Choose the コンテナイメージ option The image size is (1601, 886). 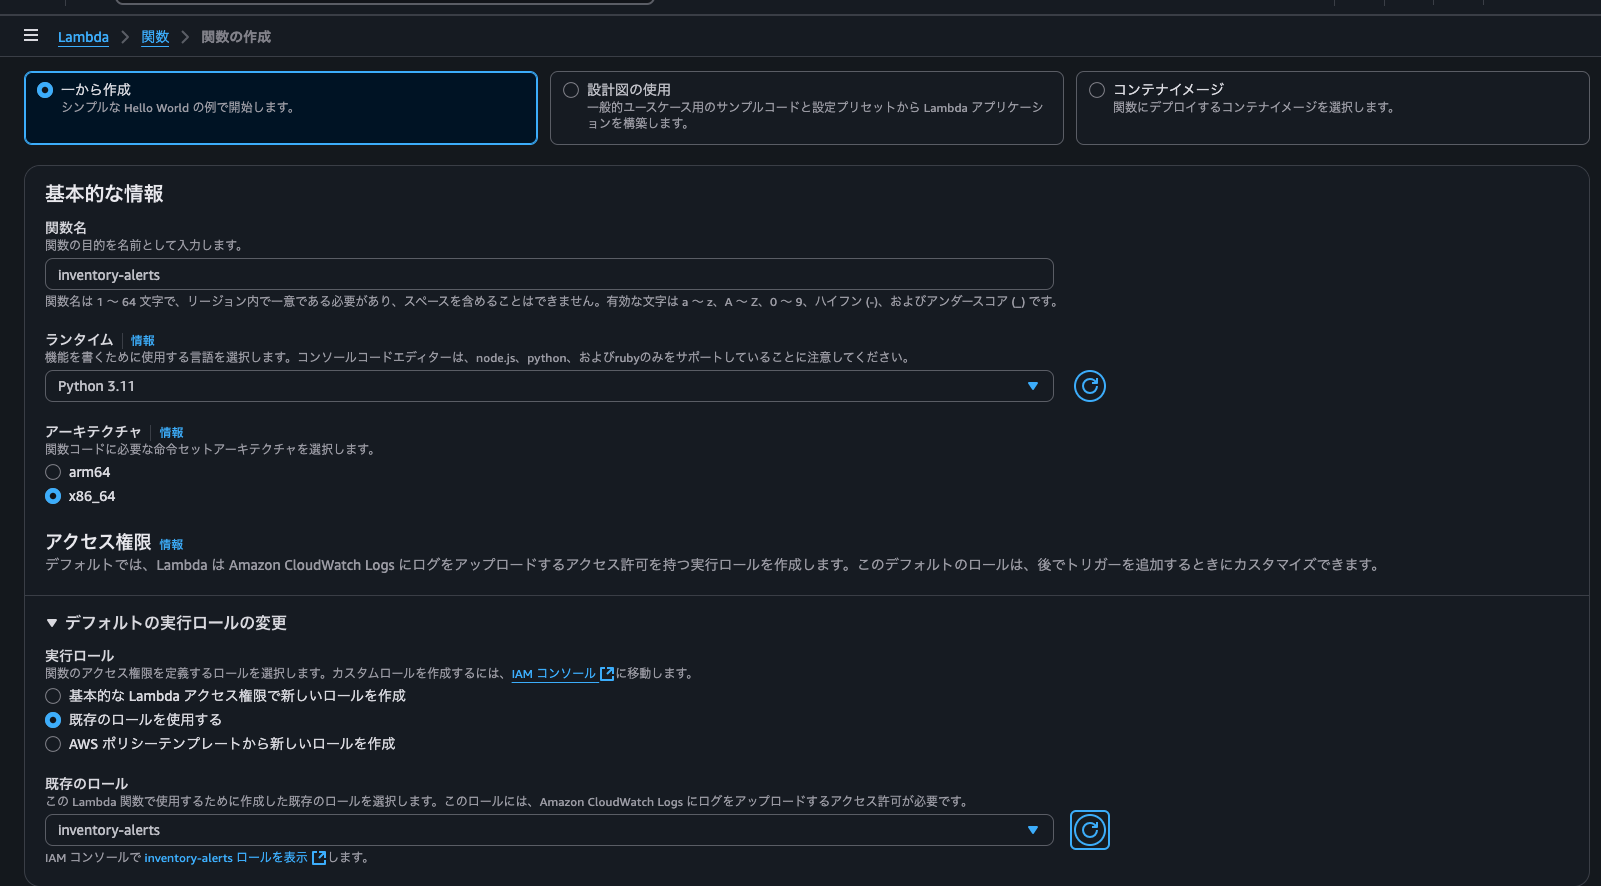[x=1331, y=108]
